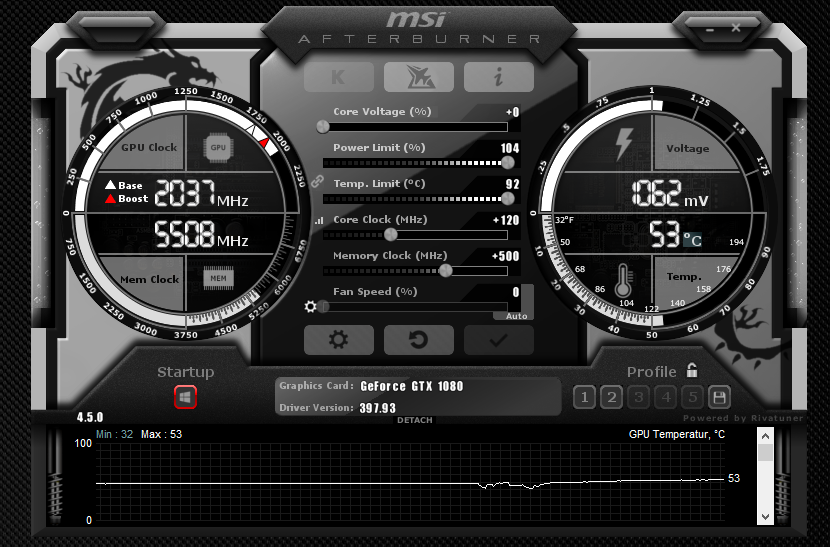Click the DETACH monitor label
This screenshot has height=547, width=830.
point(415,420)
